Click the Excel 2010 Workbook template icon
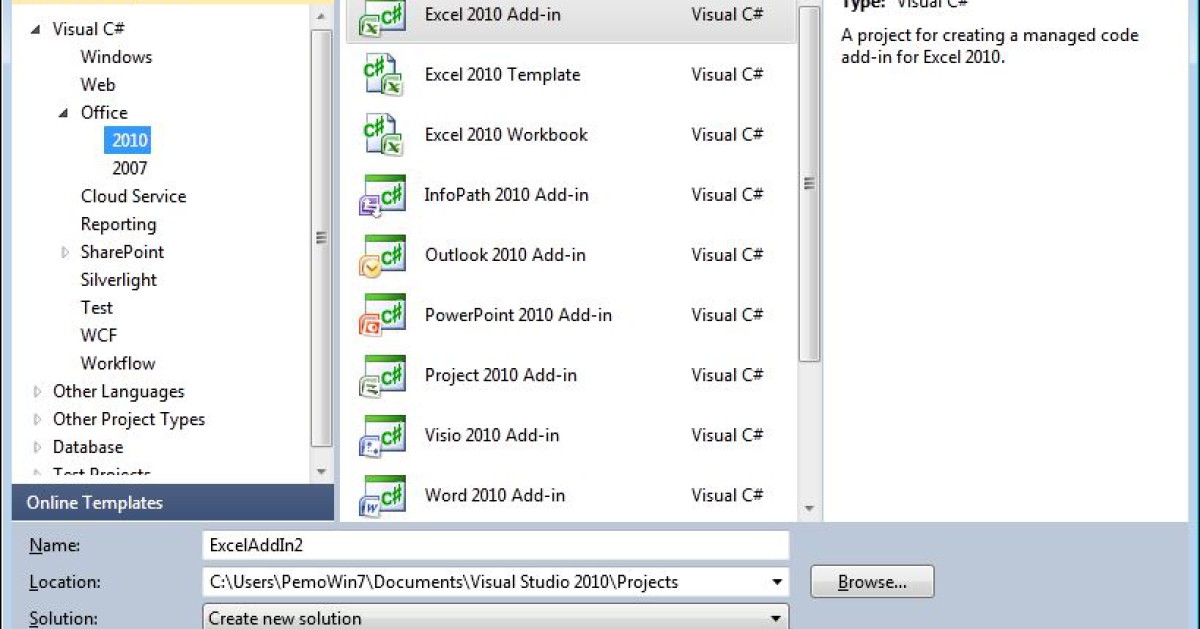The height and width of the screenshot is (629, 1200). point(381,134)
